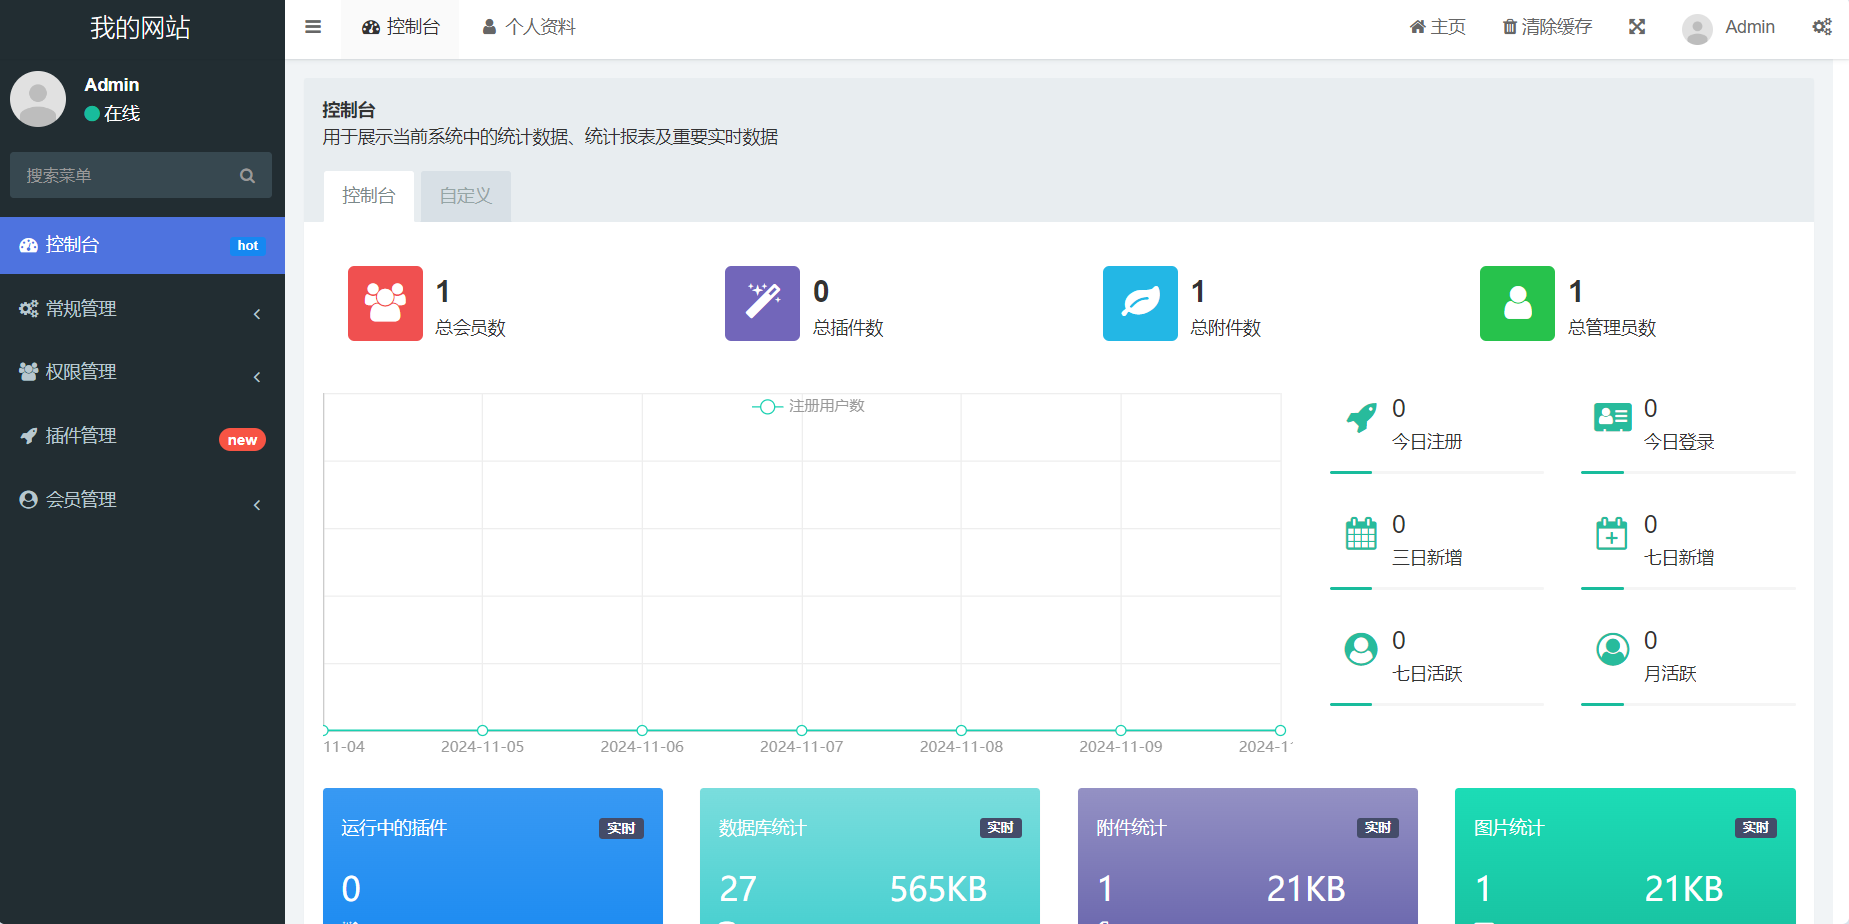1849x924 pixels.
Task: Click the 总插件数 magic wand icon
Action: [762, 303]
